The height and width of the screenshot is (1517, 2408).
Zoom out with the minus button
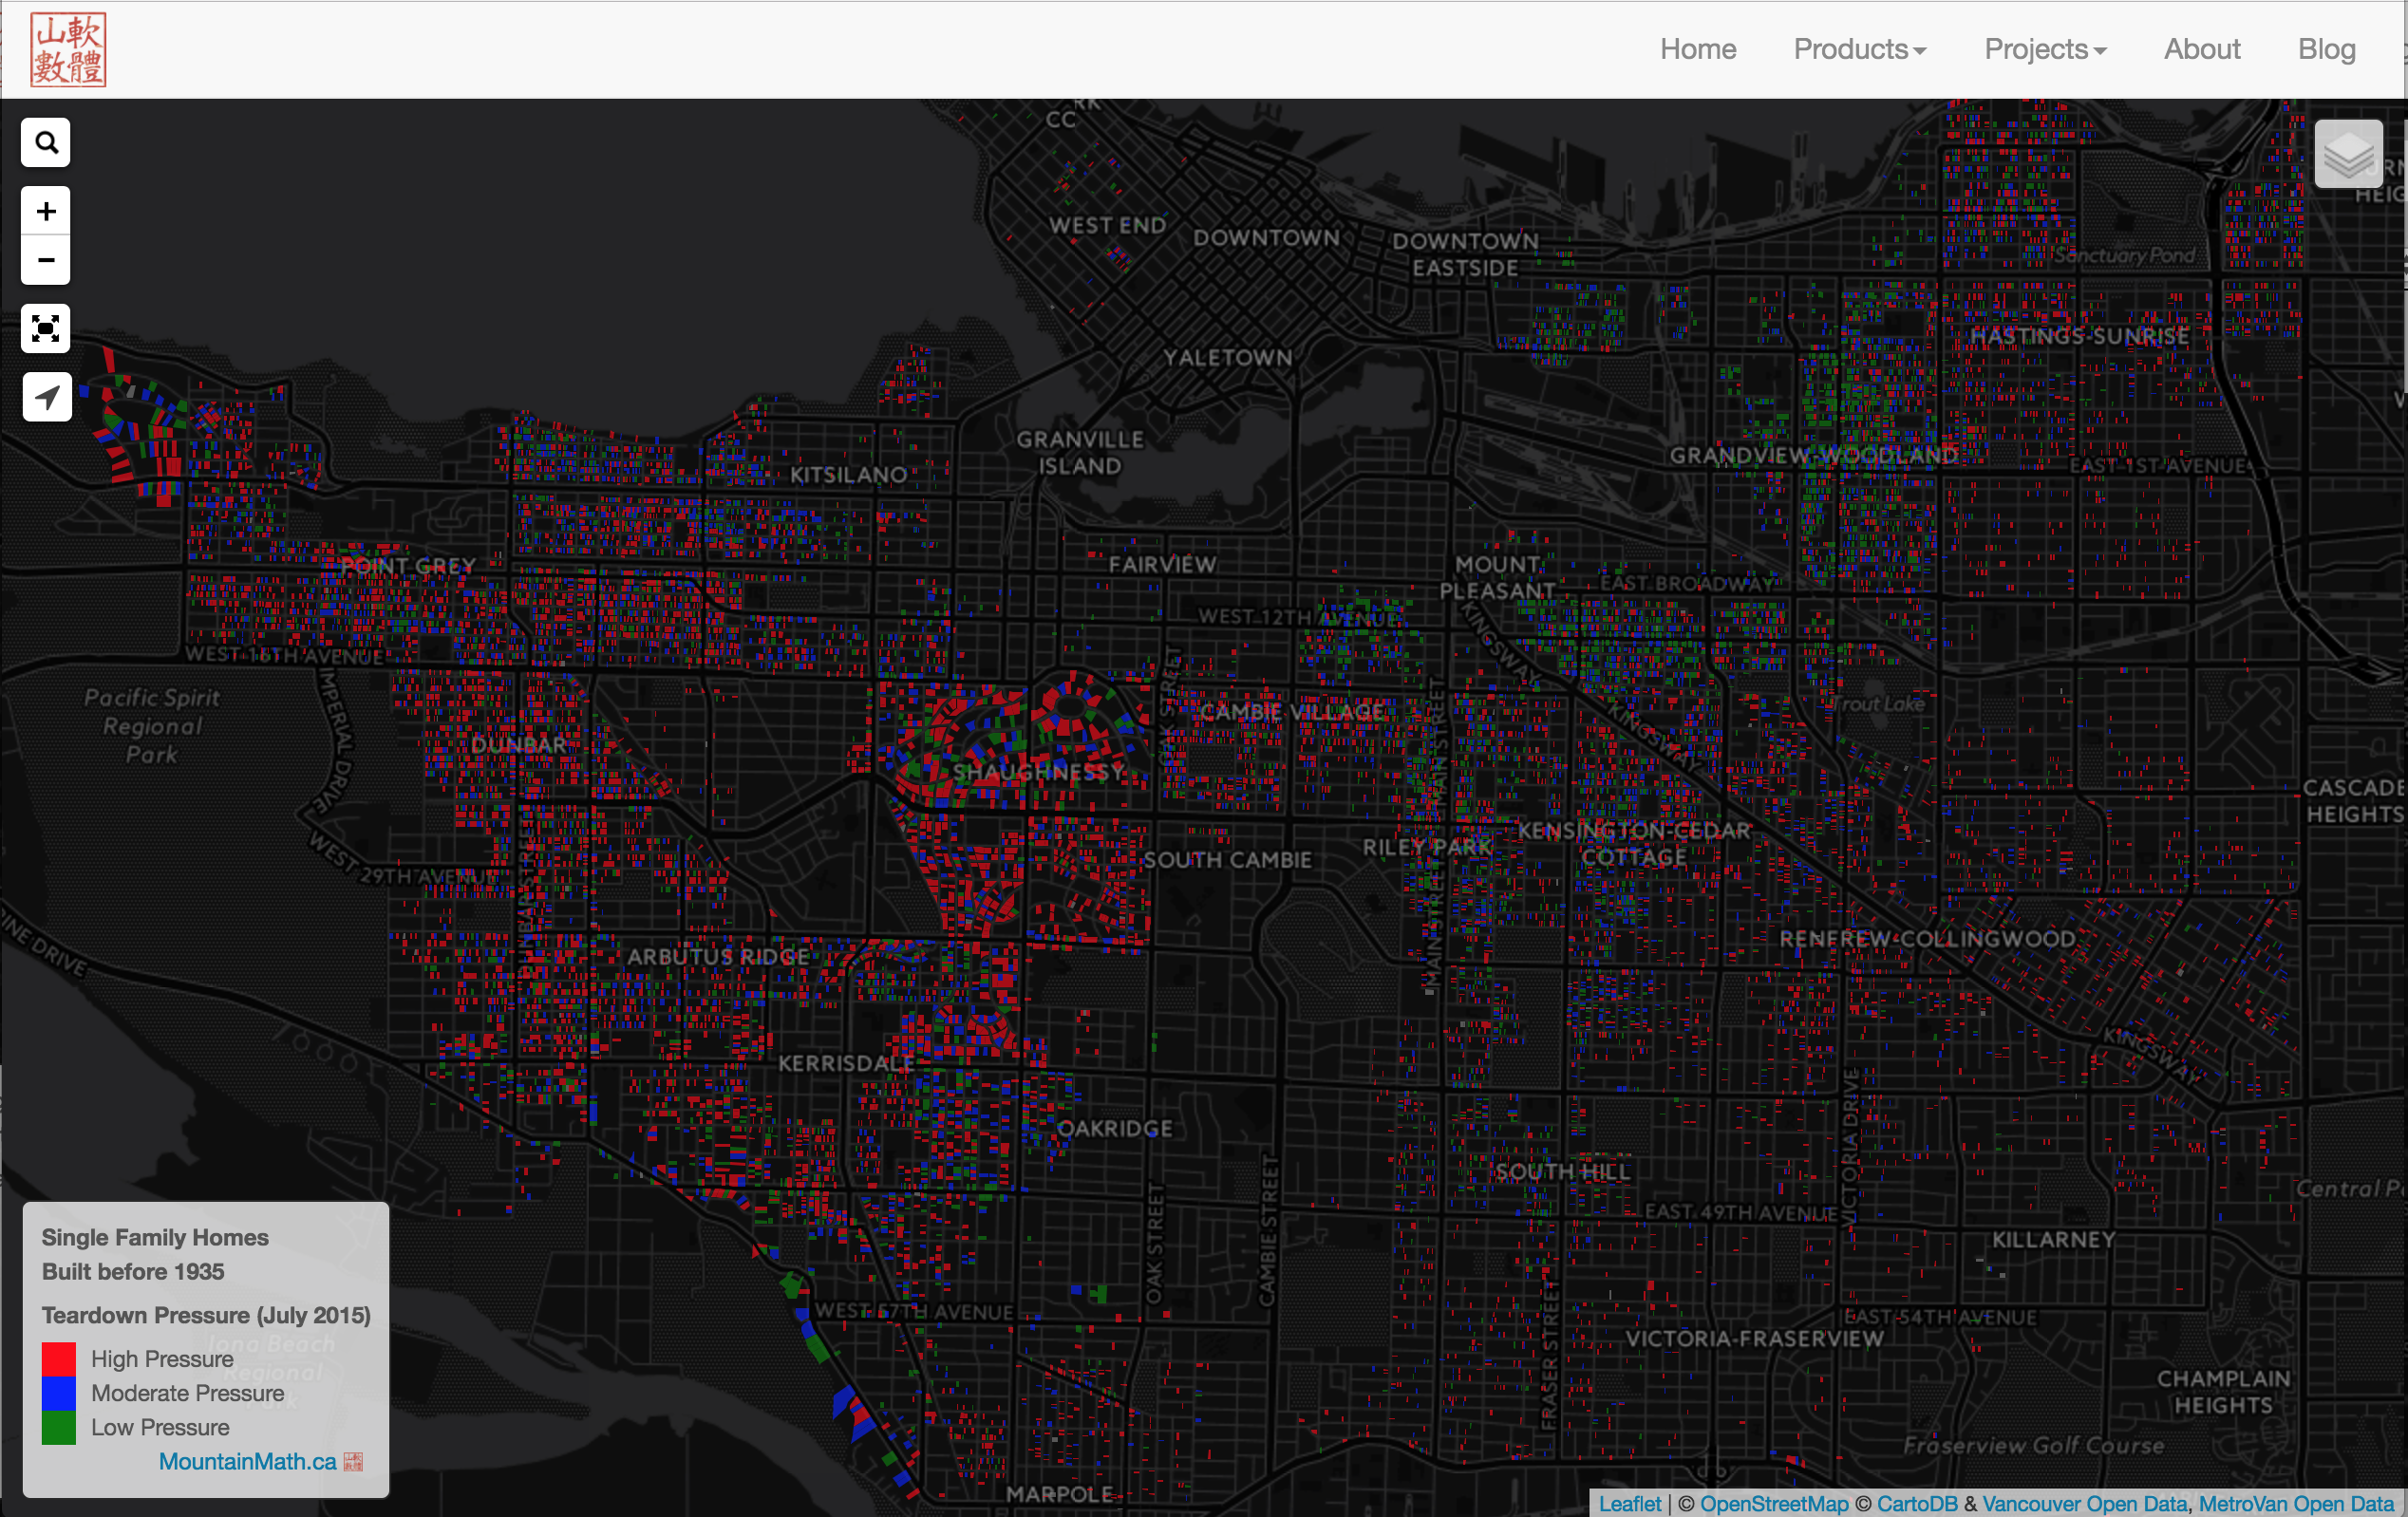[46, 261]
